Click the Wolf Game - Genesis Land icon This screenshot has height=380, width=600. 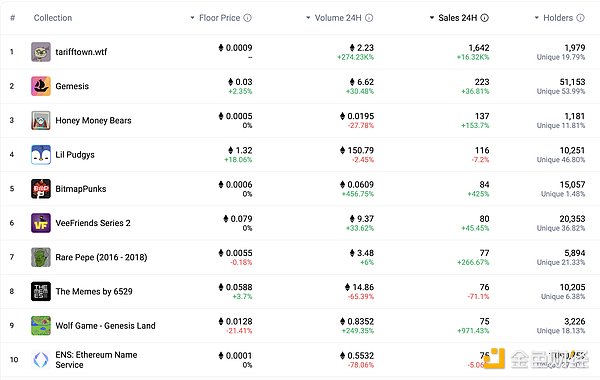point(41,326)
